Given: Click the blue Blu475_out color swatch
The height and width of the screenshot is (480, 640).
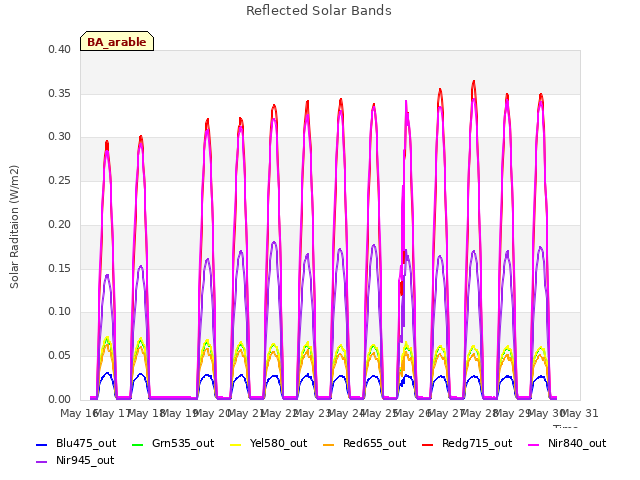Looking at the screenshot, I should [42, 444].
